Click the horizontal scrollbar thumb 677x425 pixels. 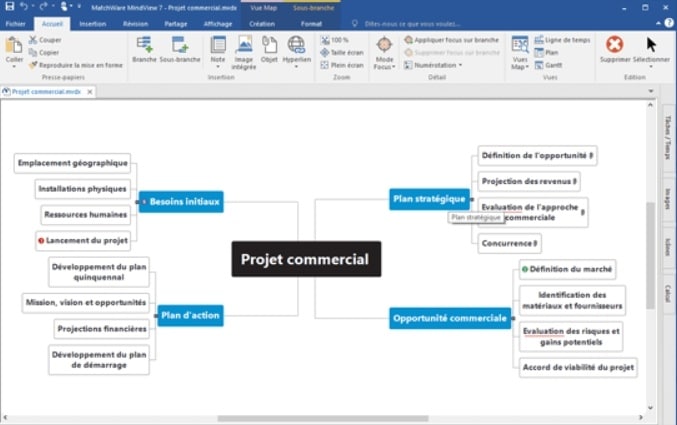pyautogui.click(x=323, y=418)
